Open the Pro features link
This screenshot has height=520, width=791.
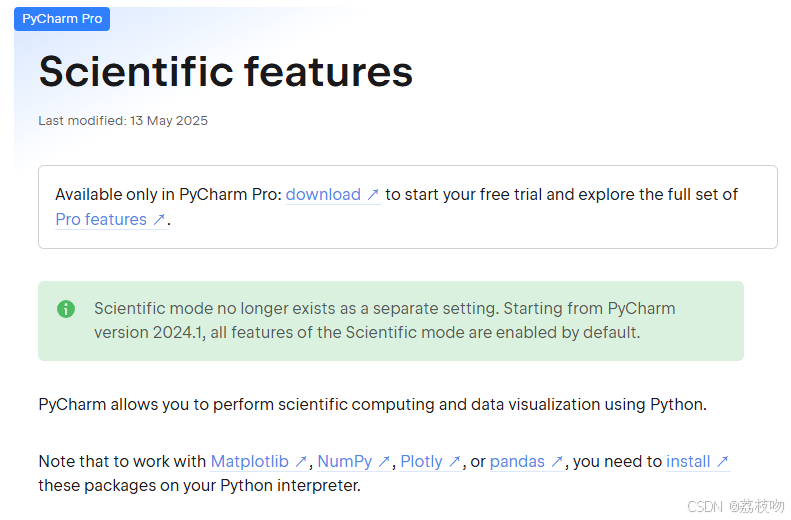tap(101, 219)
